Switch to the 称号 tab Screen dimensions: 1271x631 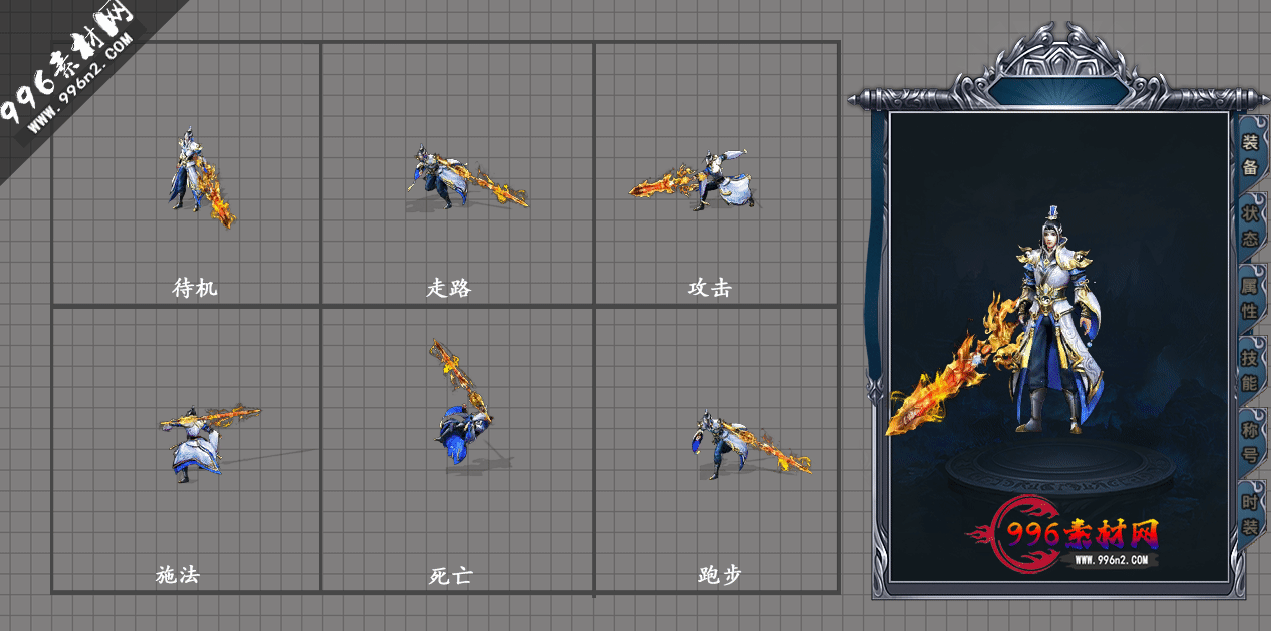pyautogui.click(x=1250, y=441)
